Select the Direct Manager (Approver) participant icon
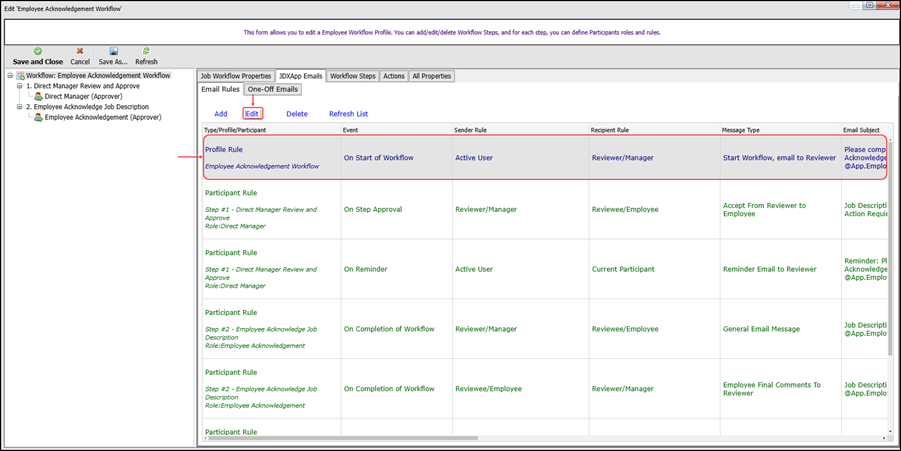901x451 pixels. pyautogui.click(x=39, y=97)
